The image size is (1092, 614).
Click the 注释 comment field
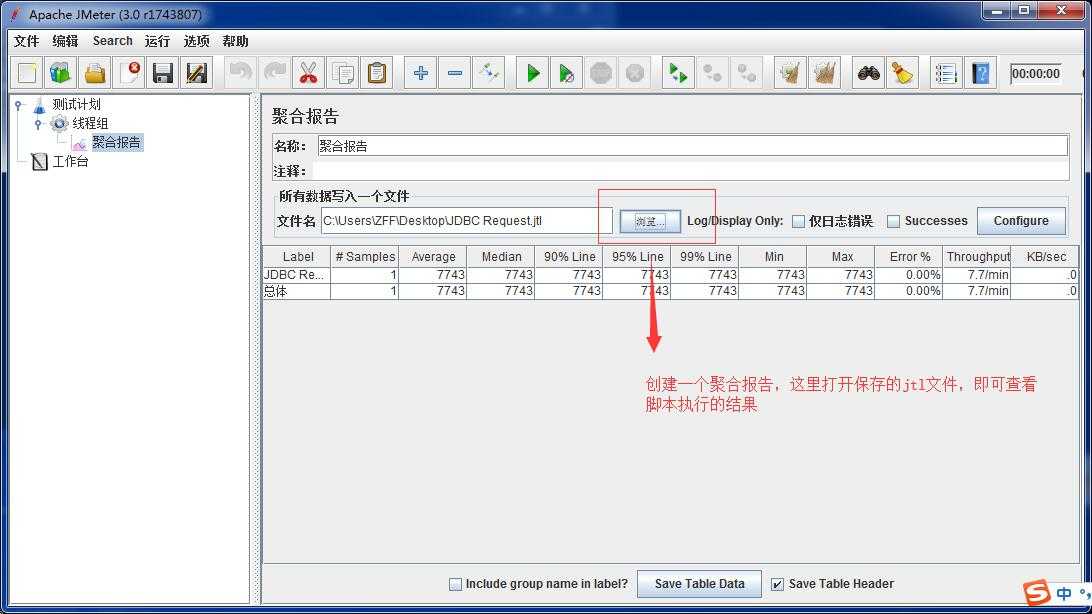coord(691,171)
